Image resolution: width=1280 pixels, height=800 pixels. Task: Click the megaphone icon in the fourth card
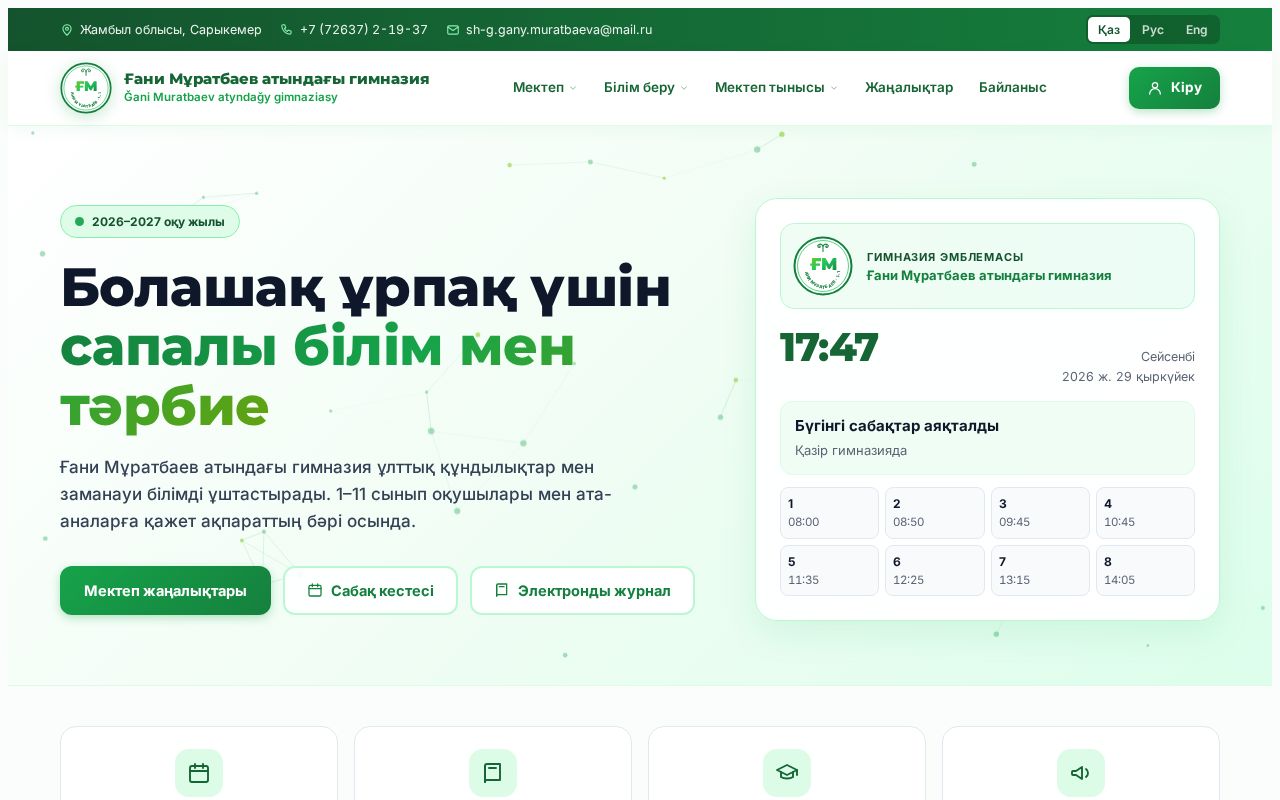1081,773
